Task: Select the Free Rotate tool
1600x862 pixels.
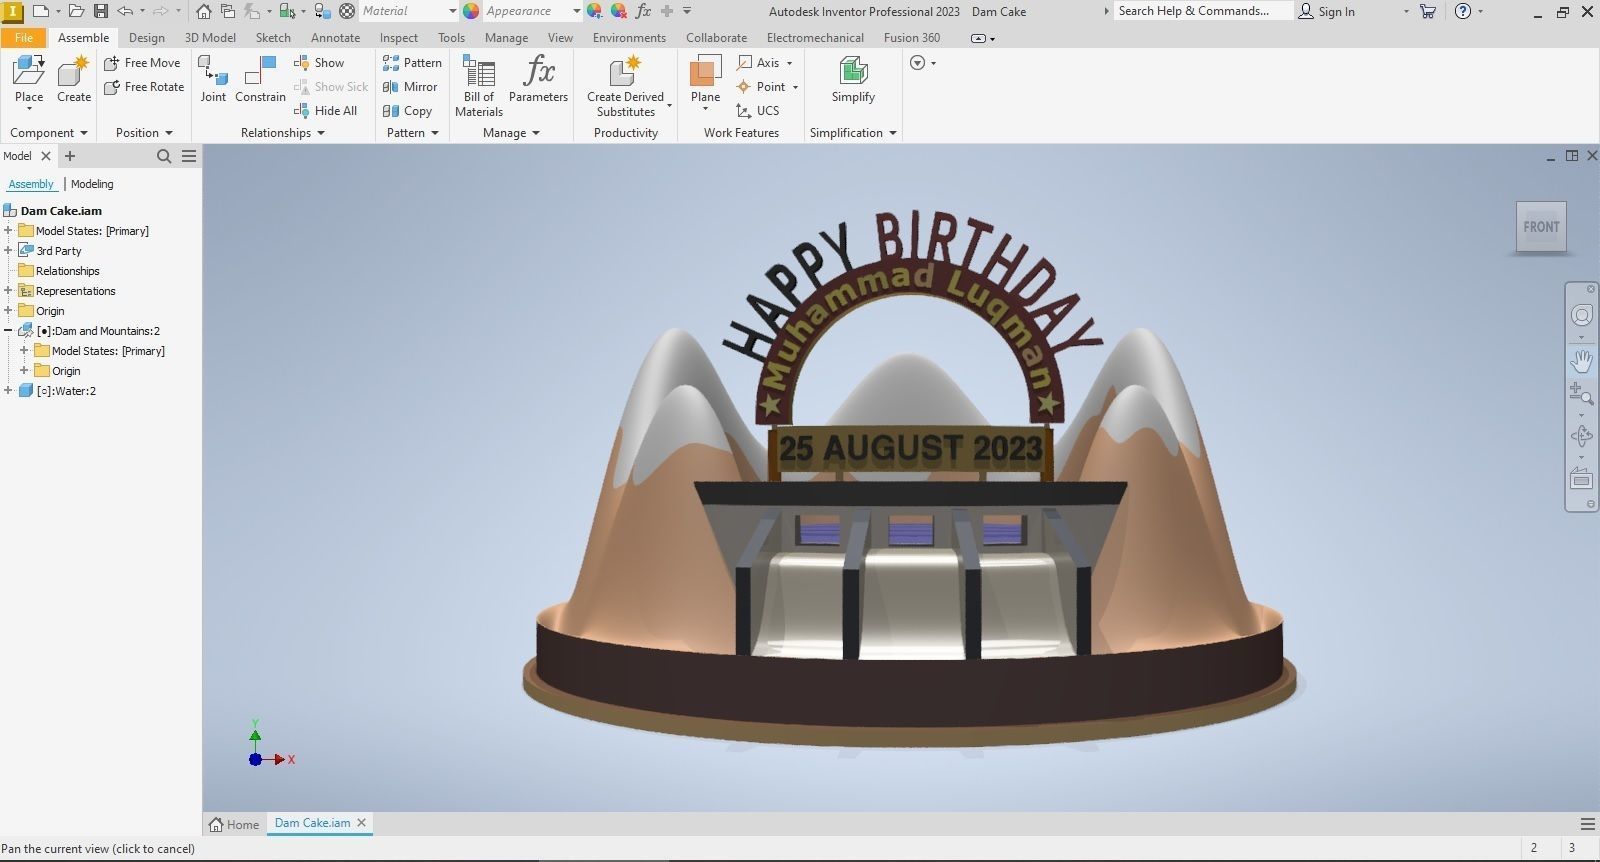Action: (x=144, y=87)
